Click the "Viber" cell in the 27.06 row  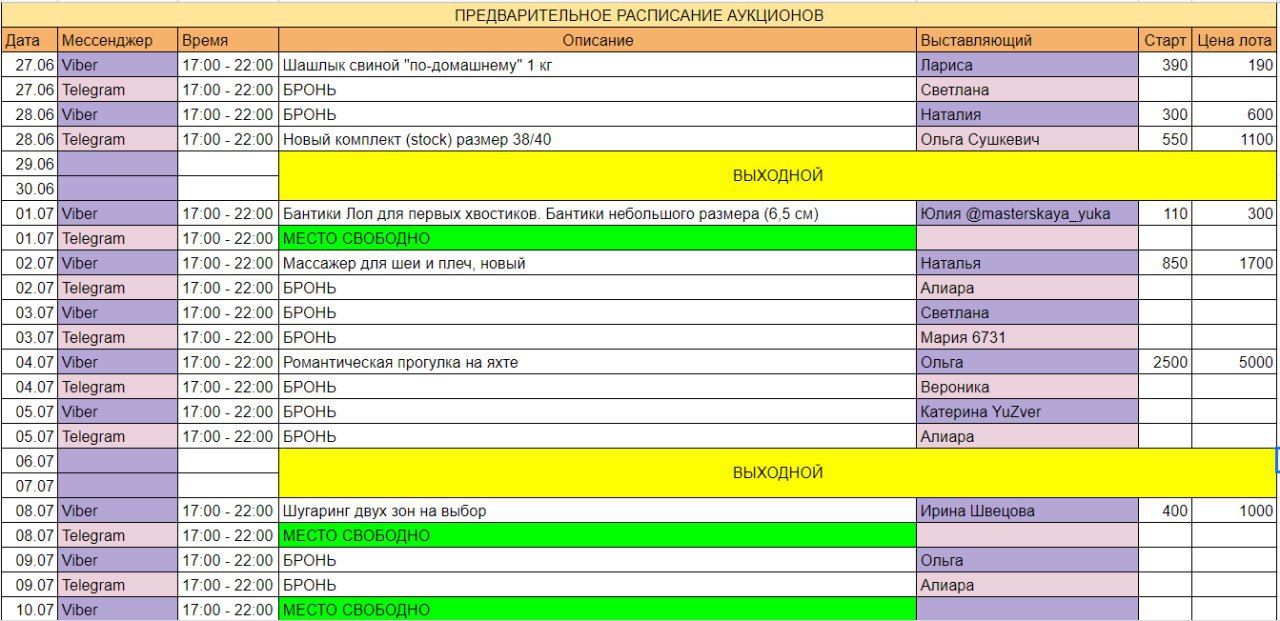[118, 65]
